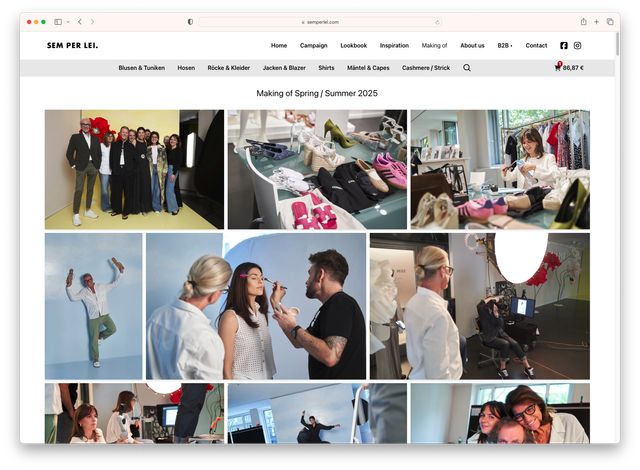Go to Cashmere / Strick category
Screen dimensions: 640x470
pyautogui.click(x=426, y=68)
